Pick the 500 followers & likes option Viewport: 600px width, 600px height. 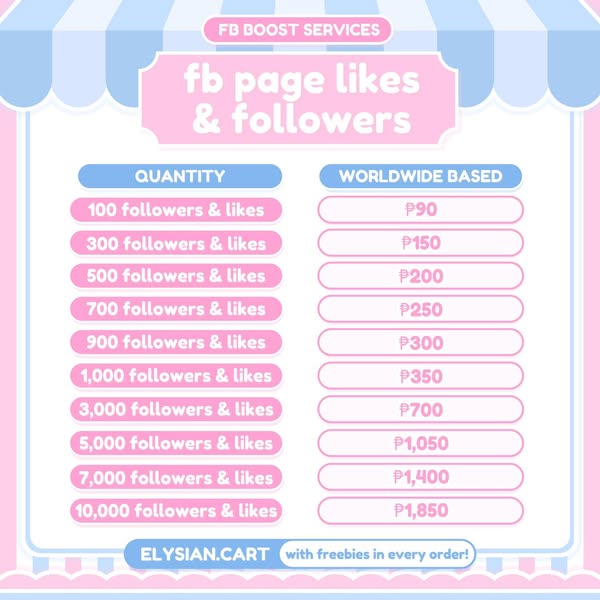pyautogui.click(x=176, y=276)
